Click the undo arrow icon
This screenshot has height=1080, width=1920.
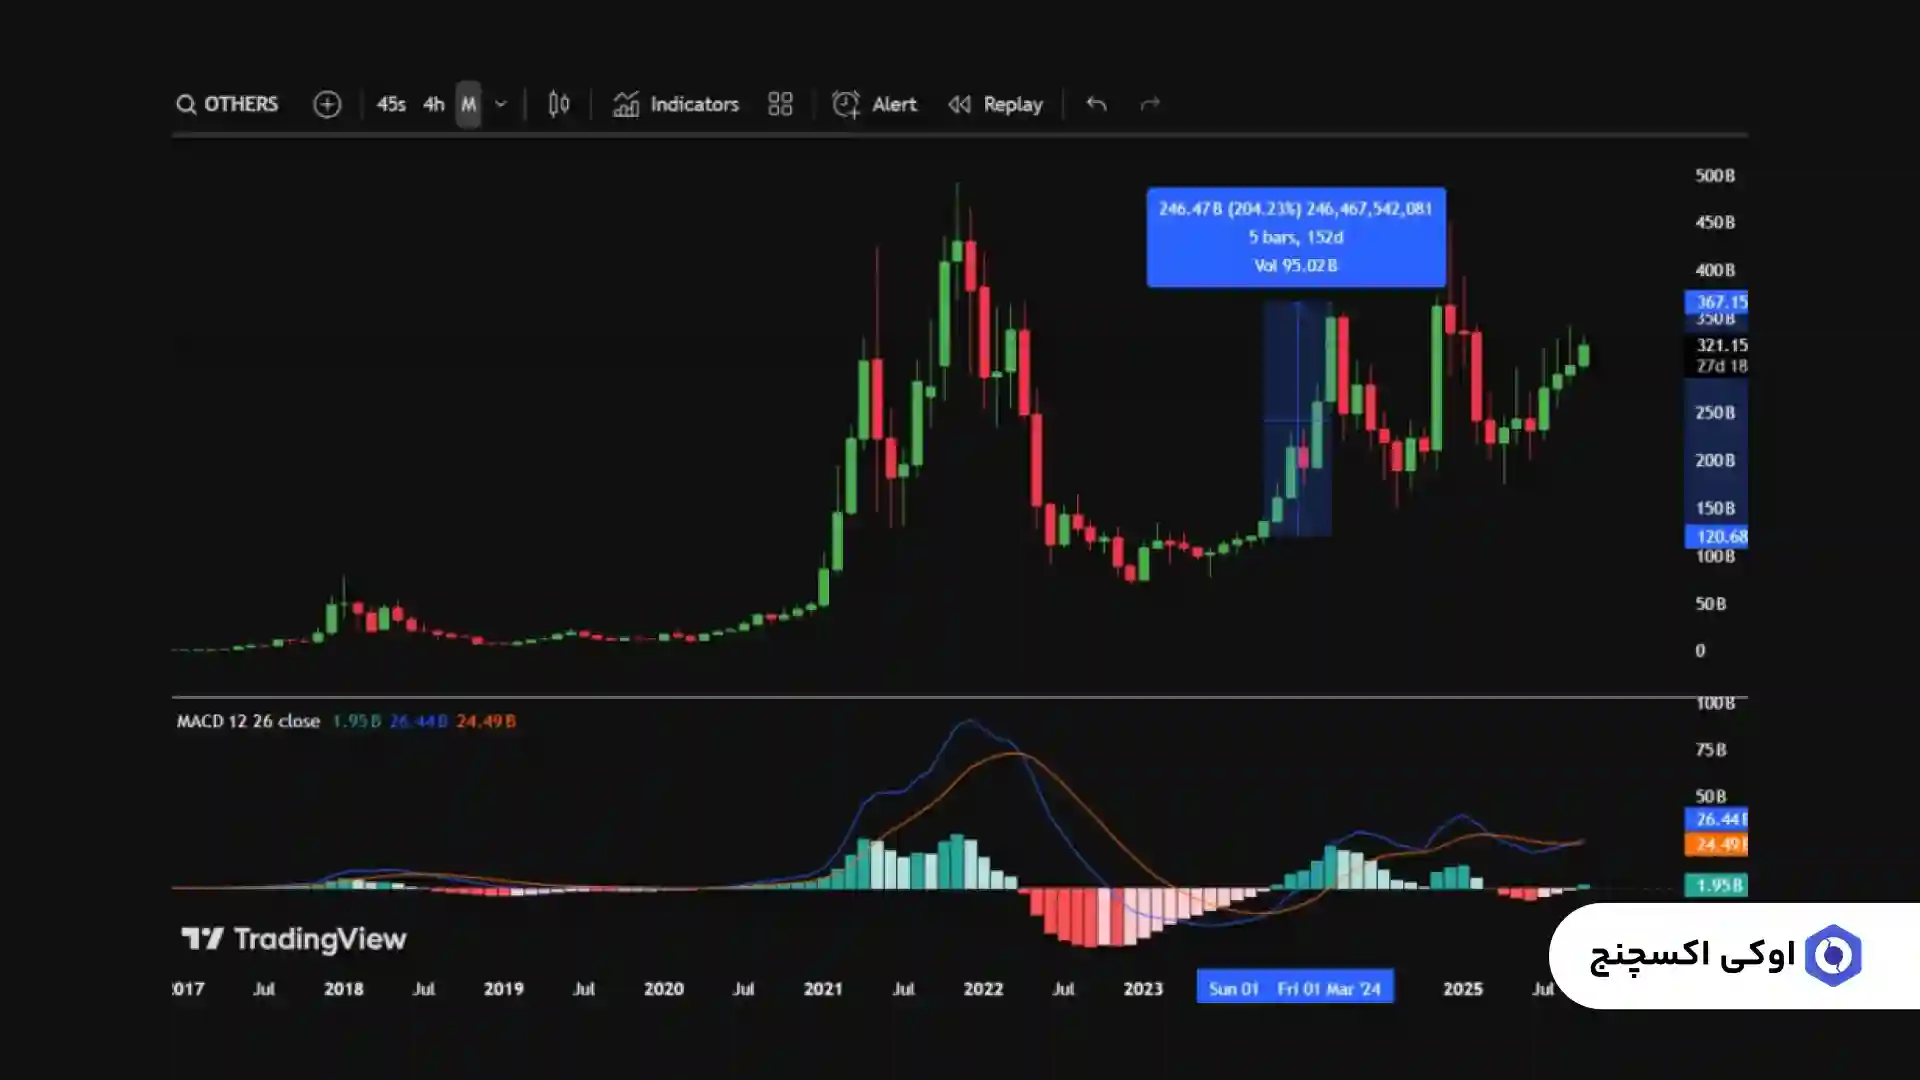(1096, 104)
